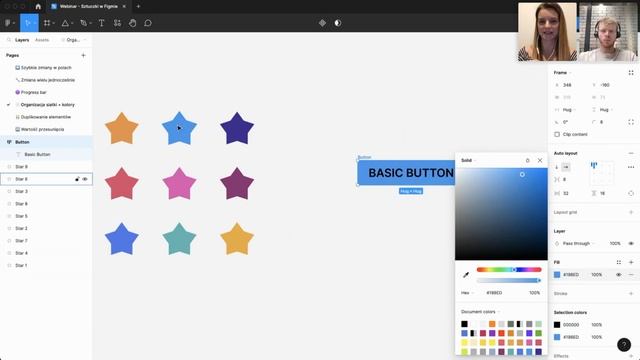Hide the fill using its eye icon
The height and width of the screenshot is (360, 640).
tap(619, 275)
